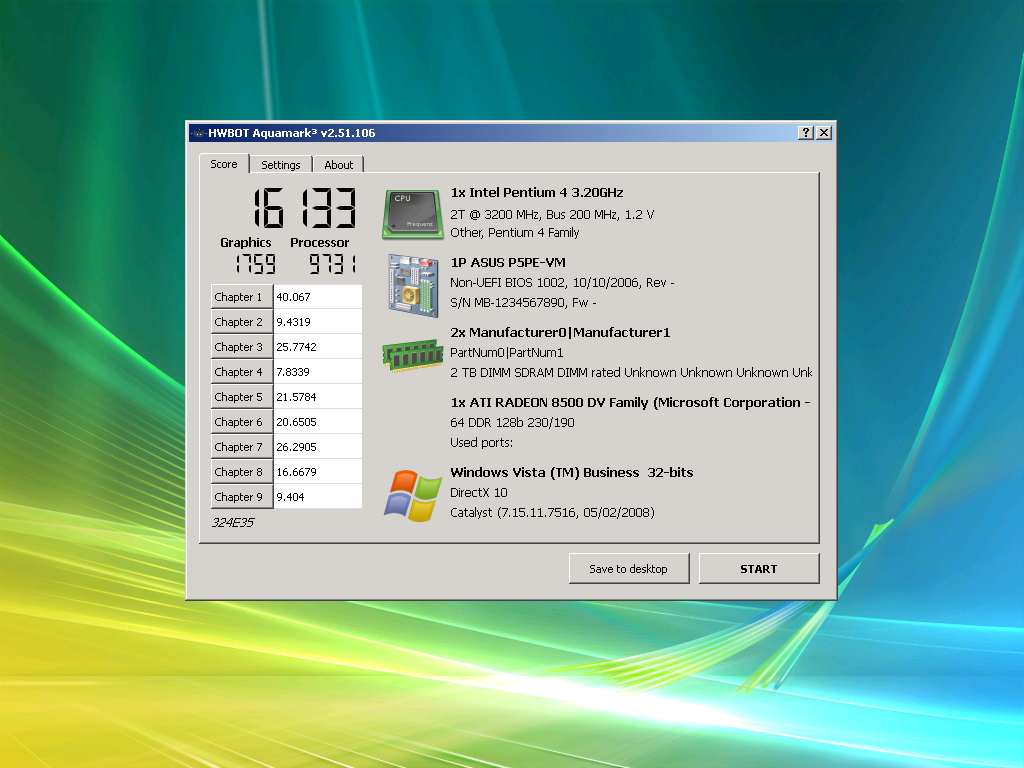Click the Chapter 7 button
This screenshot has width=1024, height=768.
tap(241, 447)
